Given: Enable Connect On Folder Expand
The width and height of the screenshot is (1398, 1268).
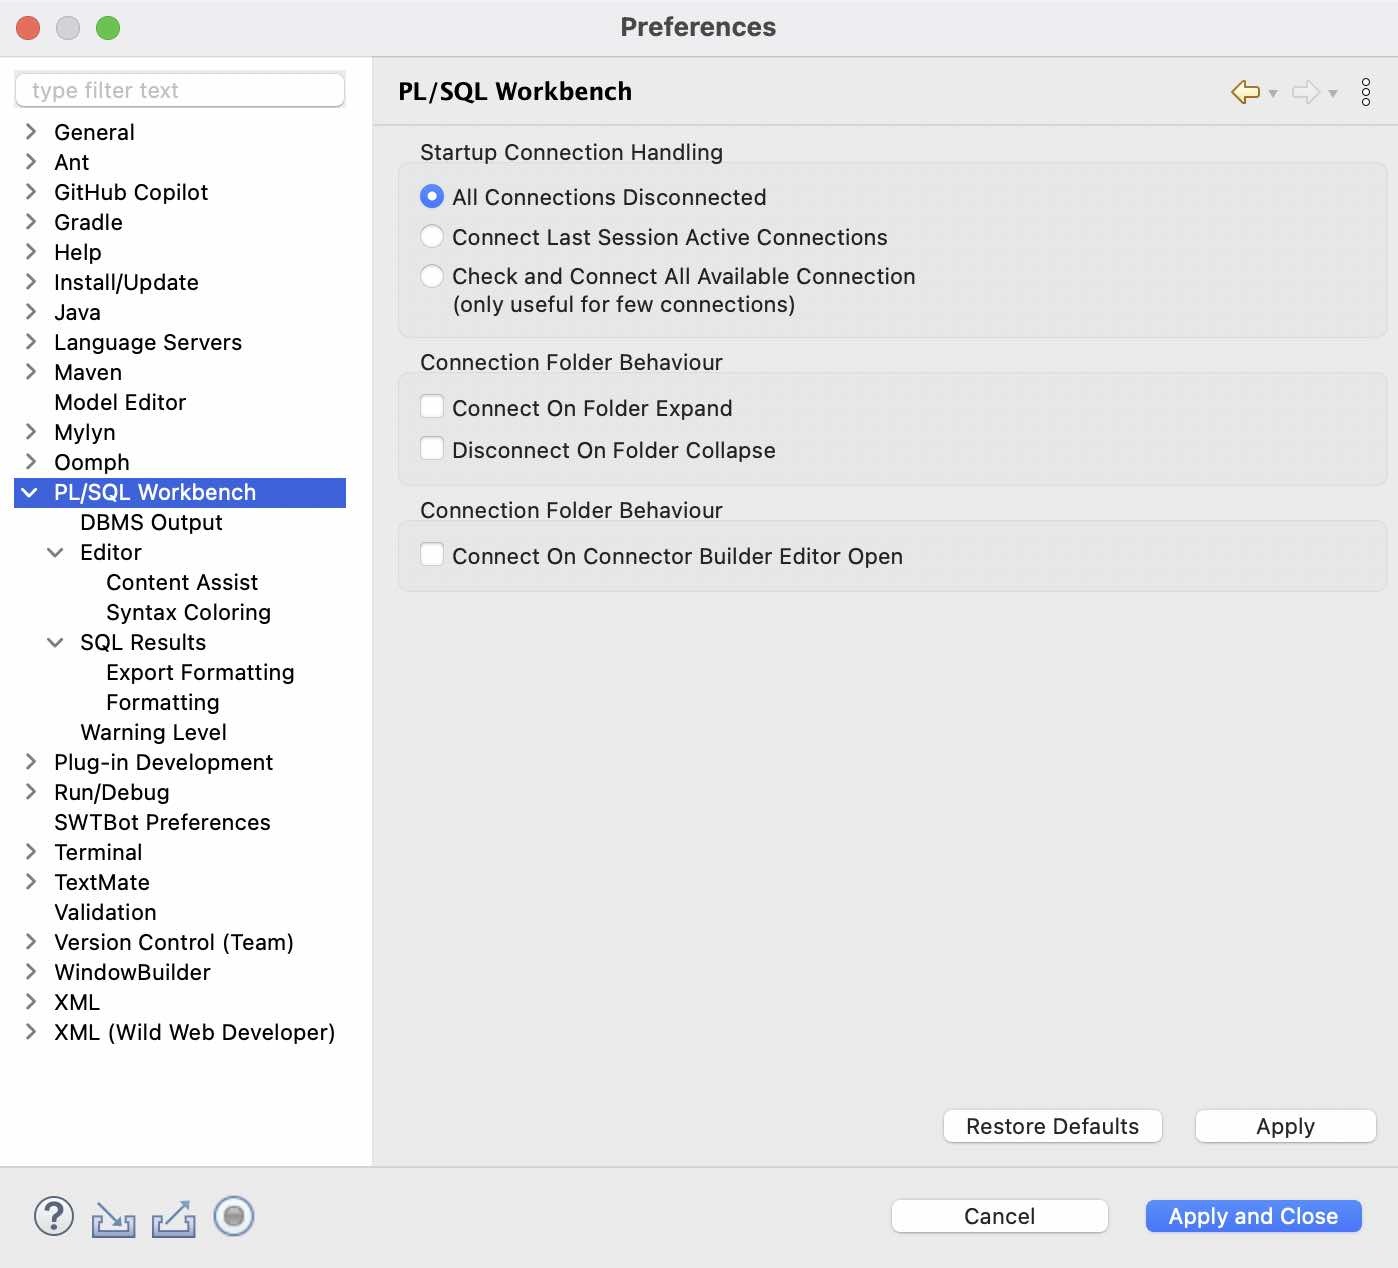Looking at the screenshot, I should tap(431, 406).
